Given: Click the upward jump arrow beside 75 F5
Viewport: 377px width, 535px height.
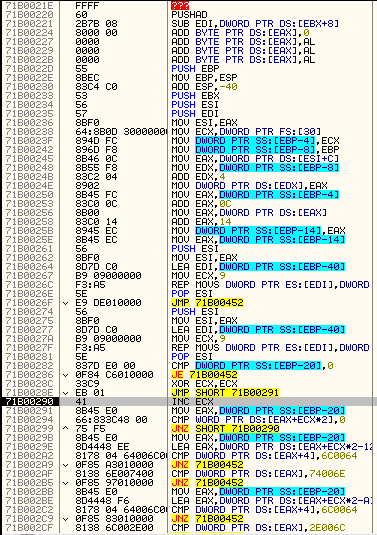Looking at the screenshot, I should 66,429.
